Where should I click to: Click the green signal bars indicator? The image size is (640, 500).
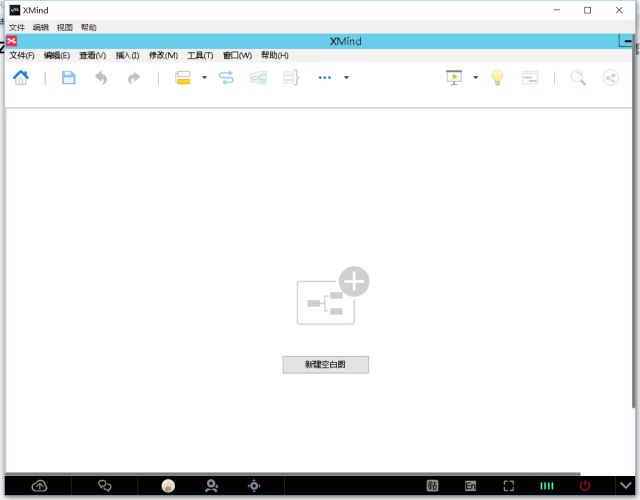[547, 486]
